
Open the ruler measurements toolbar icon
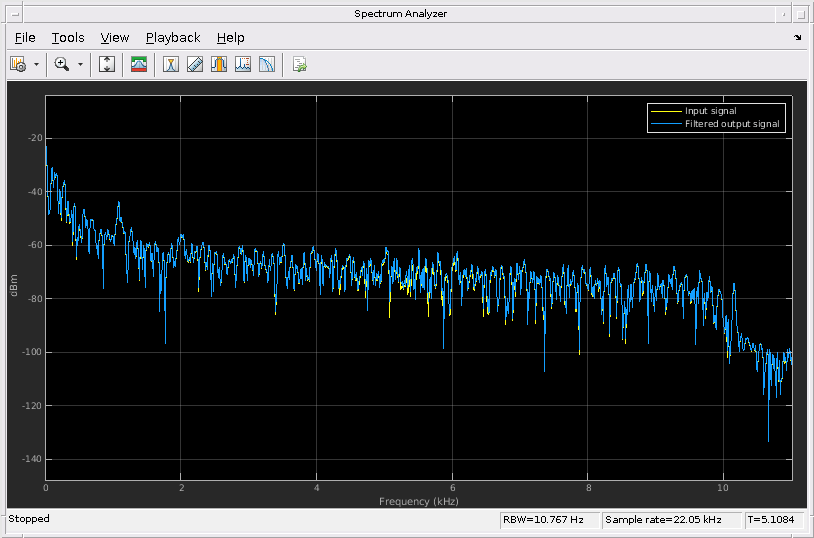pos(195,64)
